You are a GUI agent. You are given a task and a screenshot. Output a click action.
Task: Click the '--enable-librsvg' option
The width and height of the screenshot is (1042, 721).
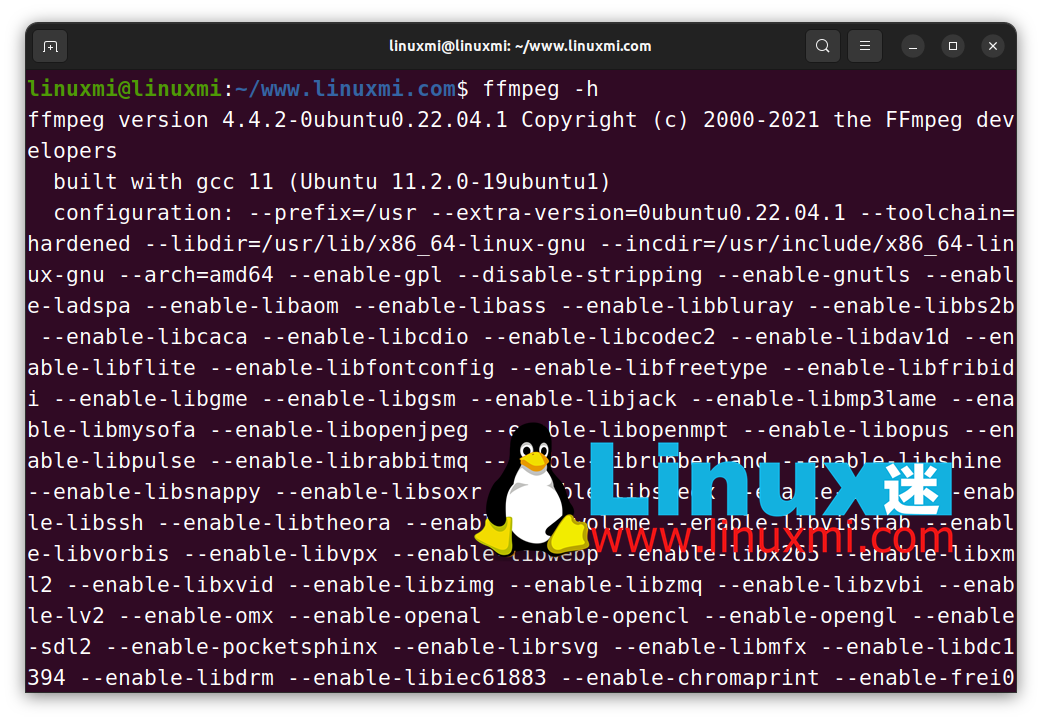point(495,647)
